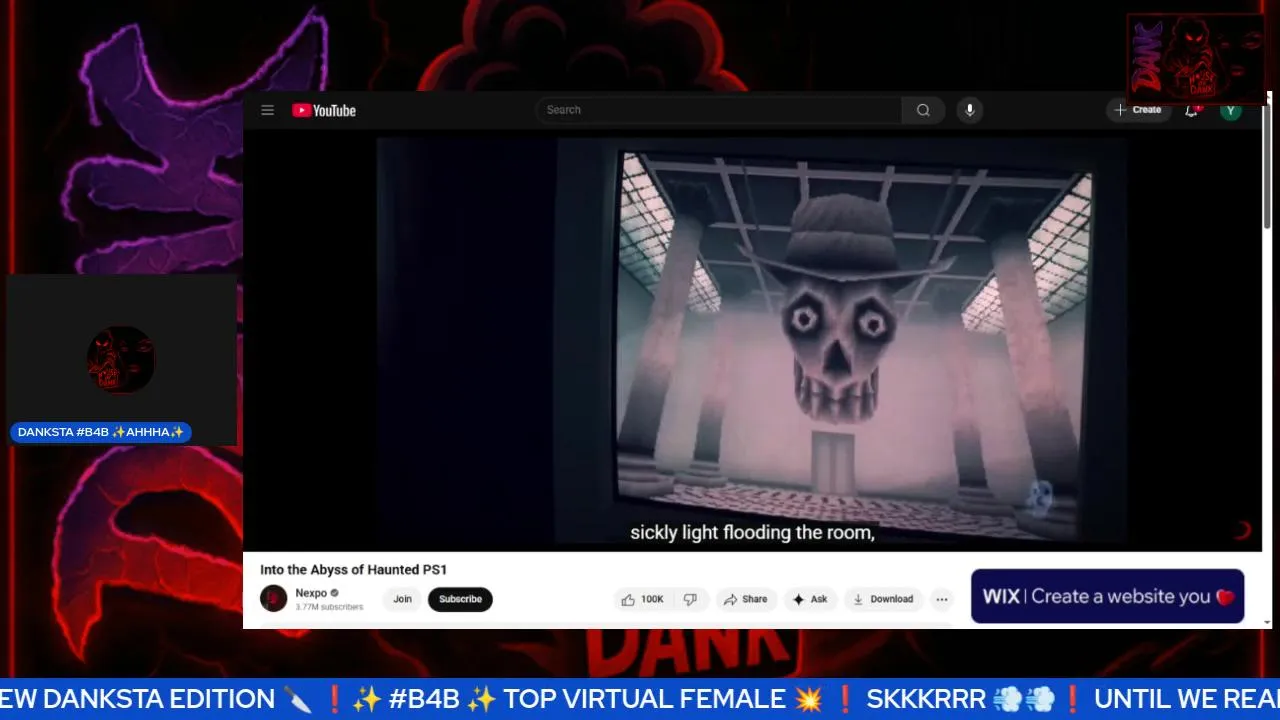Open the account avatar menu

click(x=1231, y=110)
